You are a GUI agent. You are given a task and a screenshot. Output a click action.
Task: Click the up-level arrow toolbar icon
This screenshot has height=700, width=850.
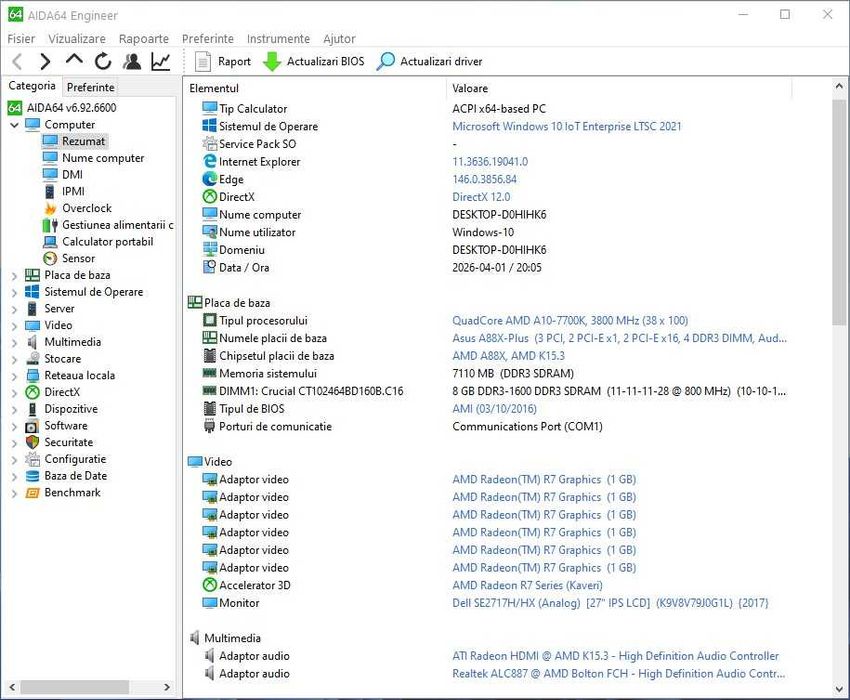click(74, 60)
